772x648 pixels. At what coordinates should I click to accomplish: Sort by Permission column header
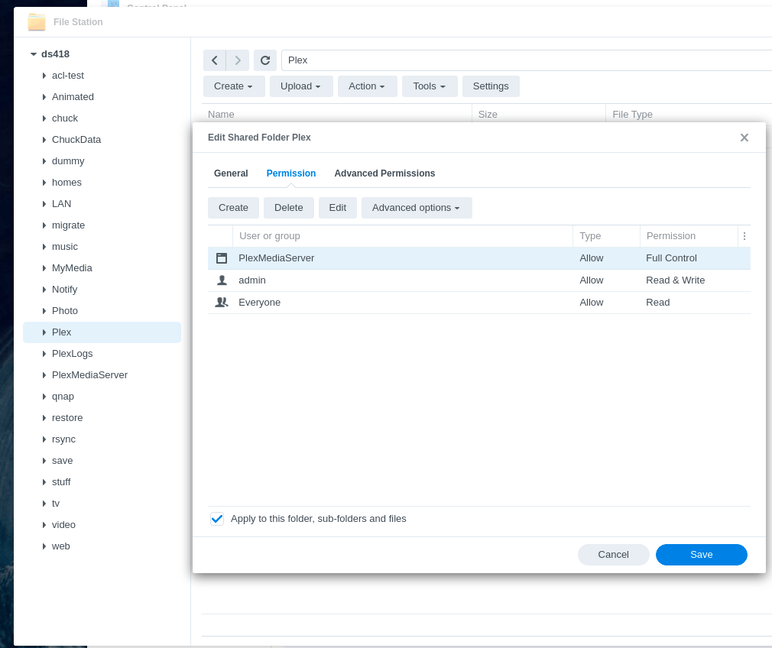point(689,236)
